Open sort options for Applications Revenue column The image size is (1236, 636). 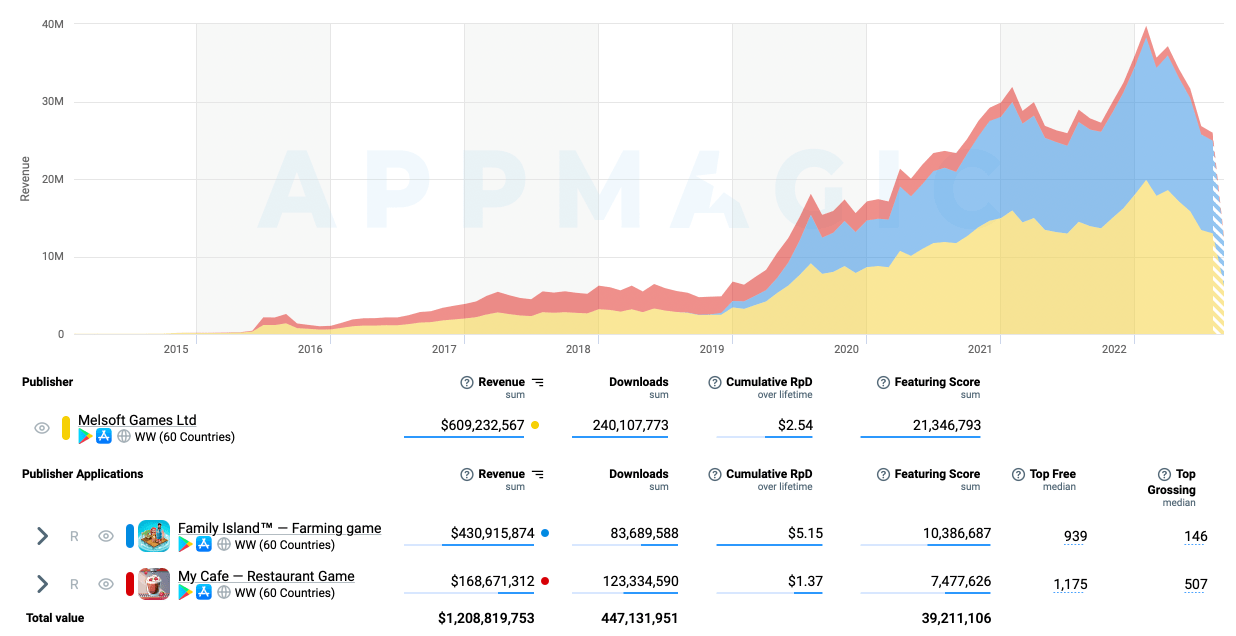click(538, 474)
